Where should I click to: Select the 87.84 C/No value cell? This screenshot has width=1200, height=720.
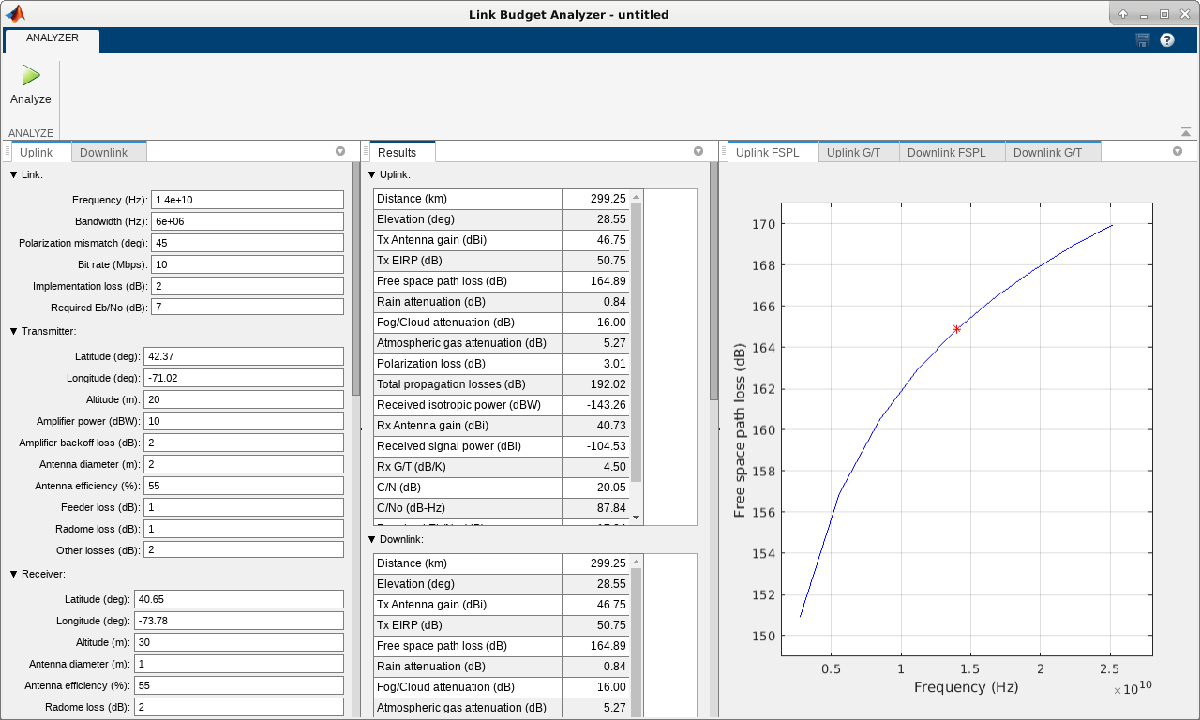pyautogui.click(x=597, y=507)
